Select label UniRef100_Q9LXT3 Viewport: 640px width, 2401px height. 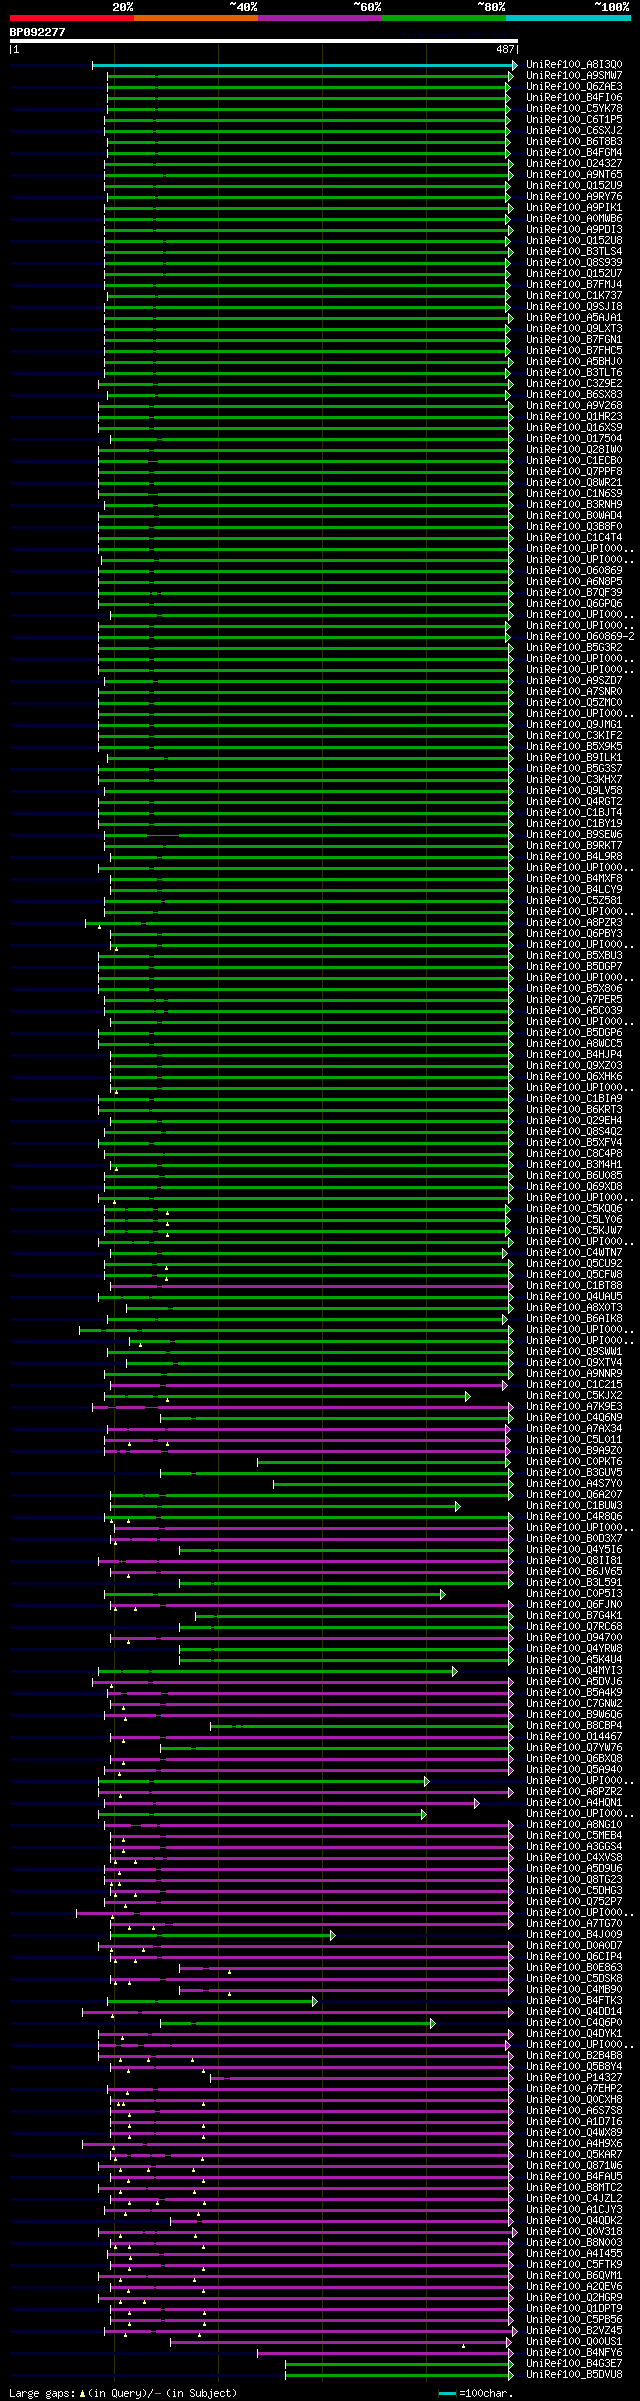(x=574, y=329)
